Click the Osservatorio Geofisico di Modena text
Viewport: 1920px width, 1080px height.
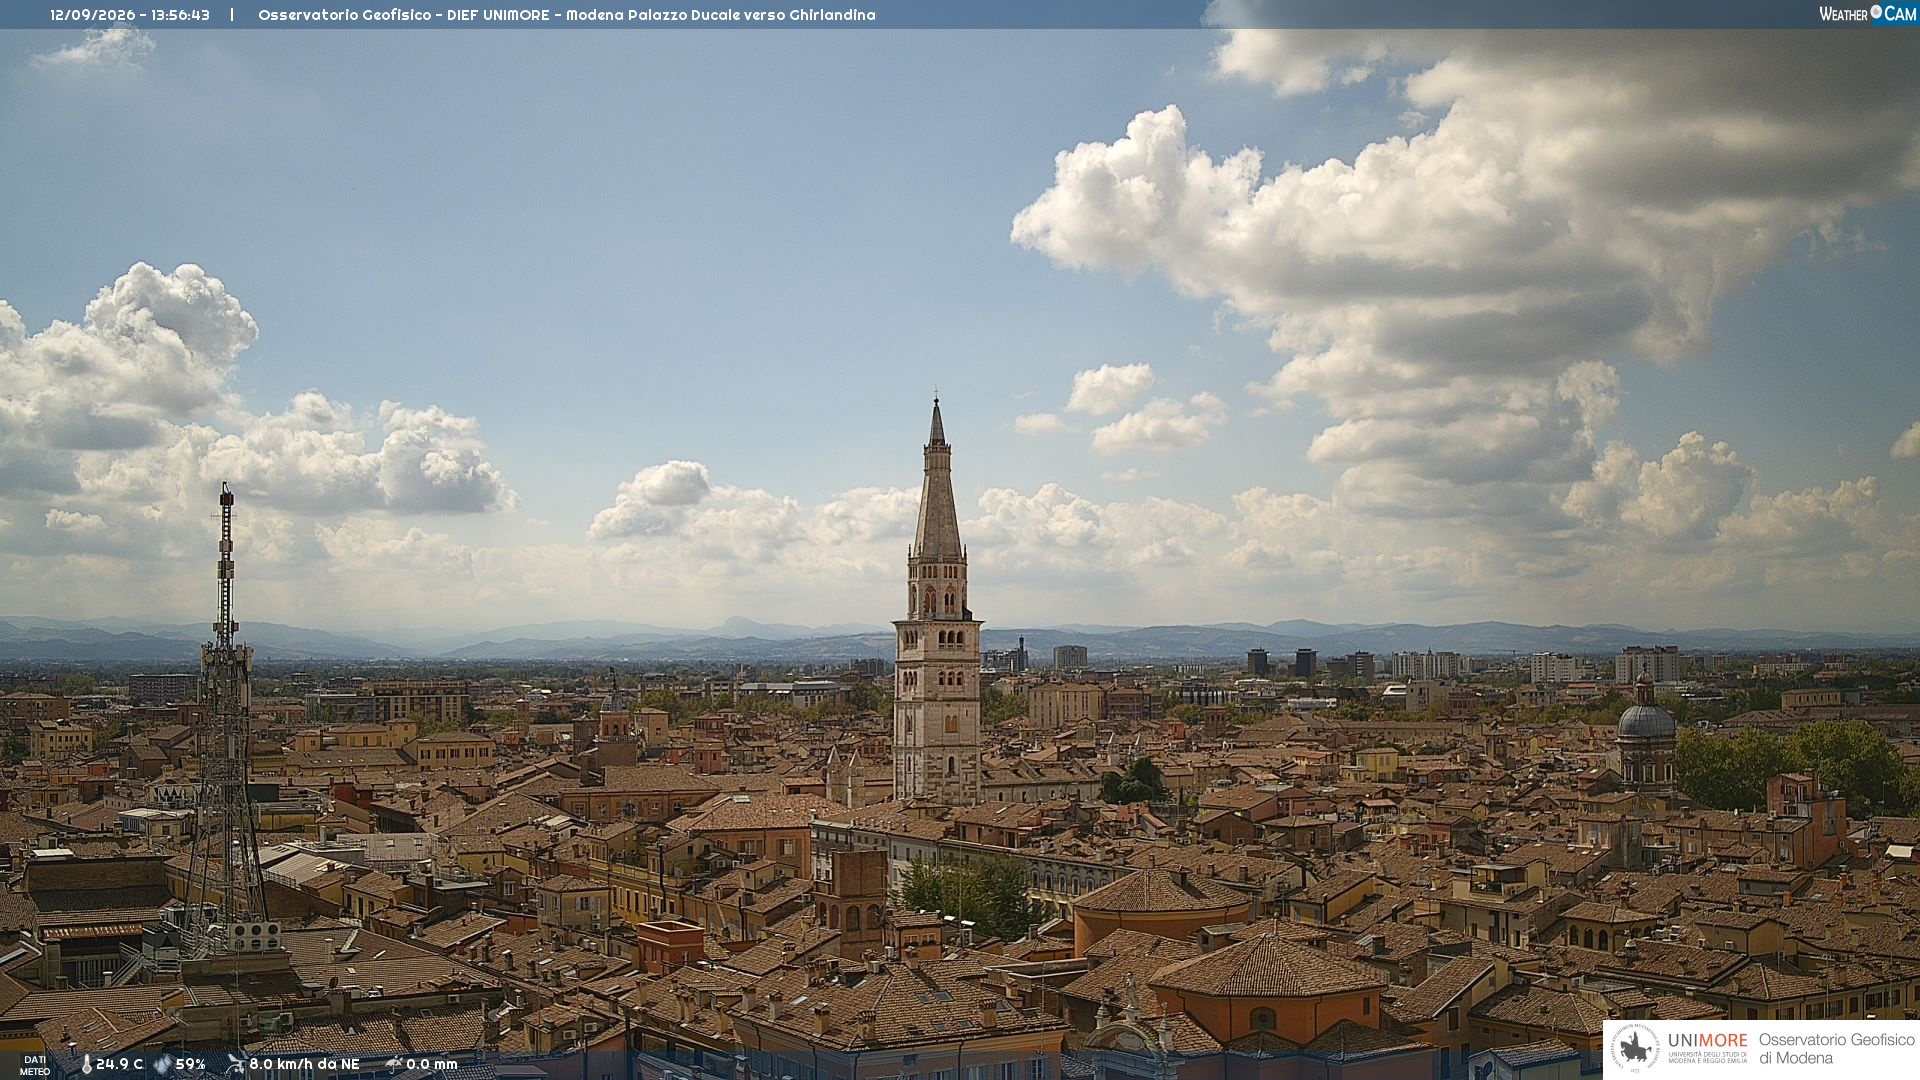tap(1836, 1049)
